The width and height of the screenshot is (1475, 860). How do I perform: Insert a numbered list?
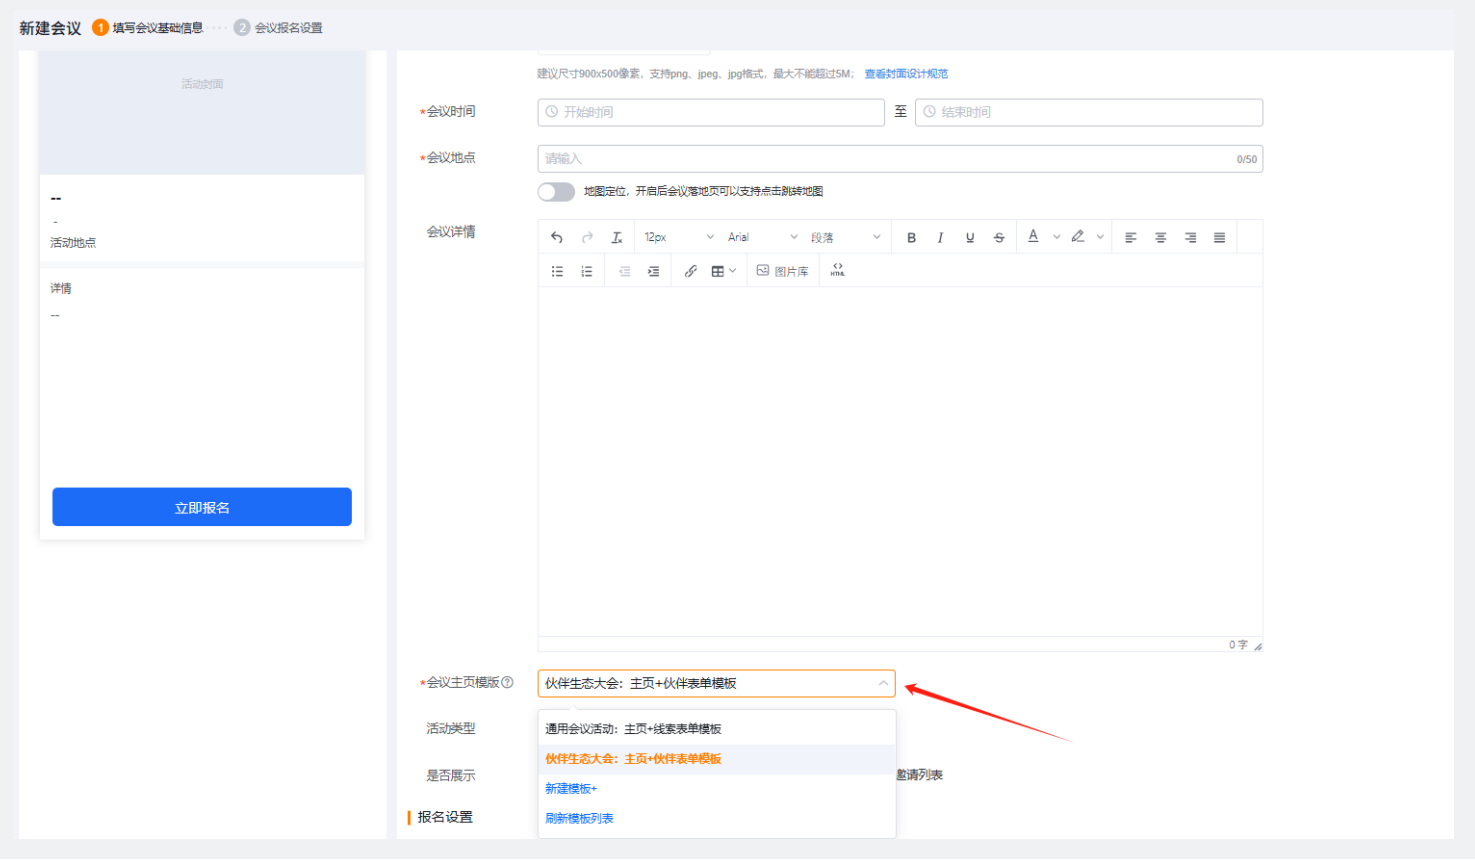[587, 271]
